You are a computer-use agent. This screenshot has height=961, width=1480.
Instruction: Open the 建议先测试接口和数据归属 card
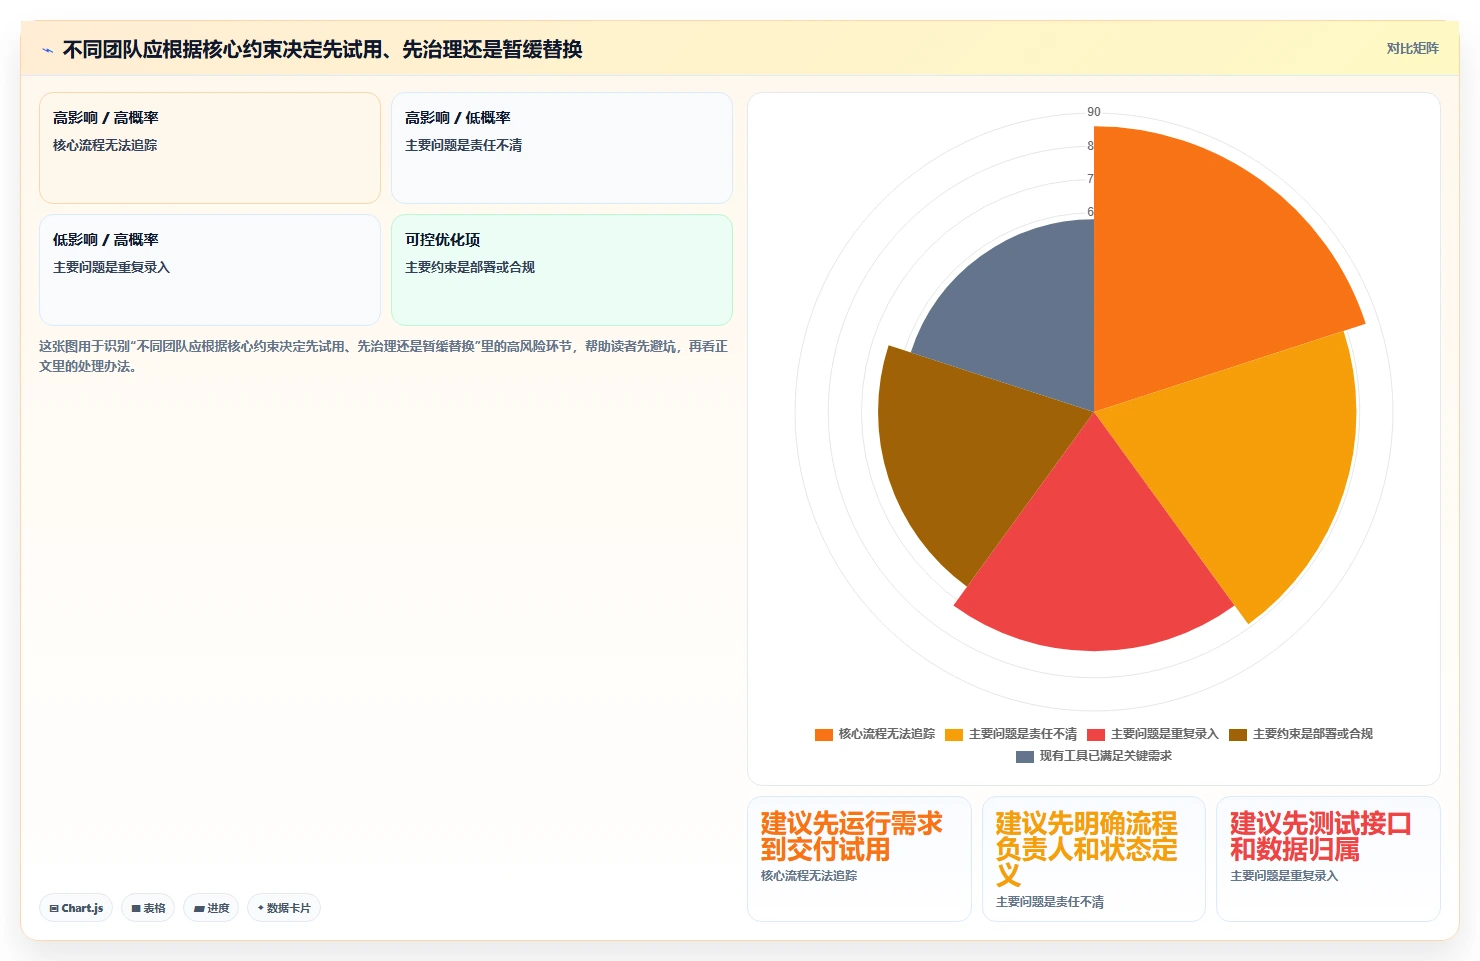tap(1328, 859)
